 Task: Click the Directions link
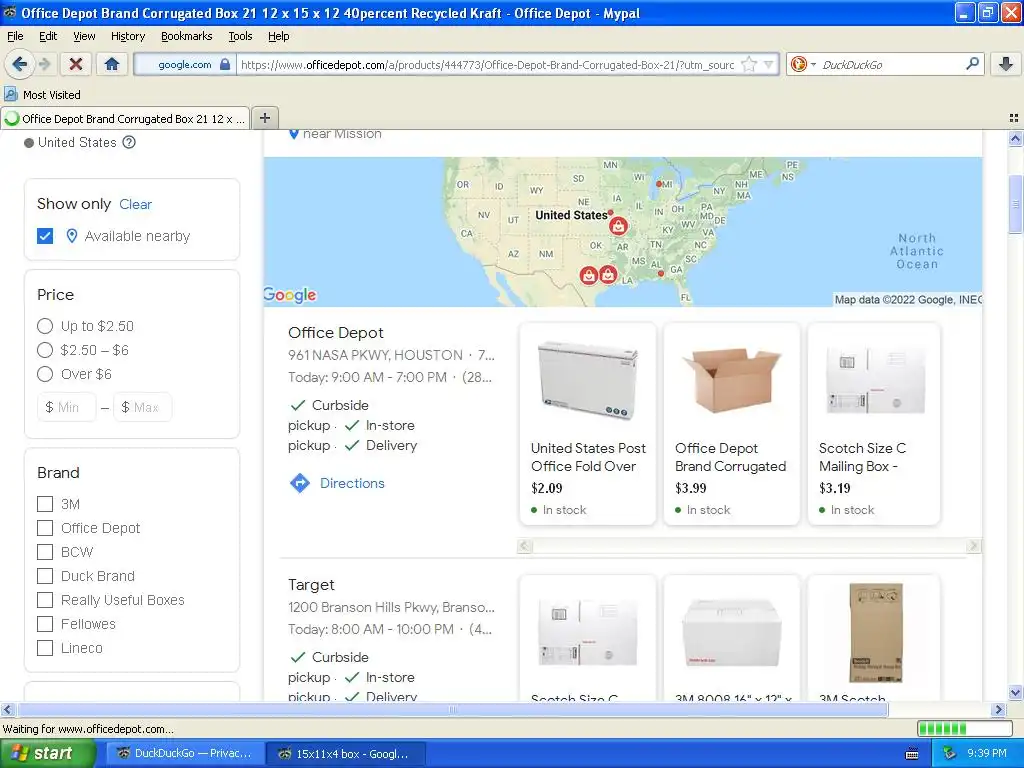click(352, 483)
